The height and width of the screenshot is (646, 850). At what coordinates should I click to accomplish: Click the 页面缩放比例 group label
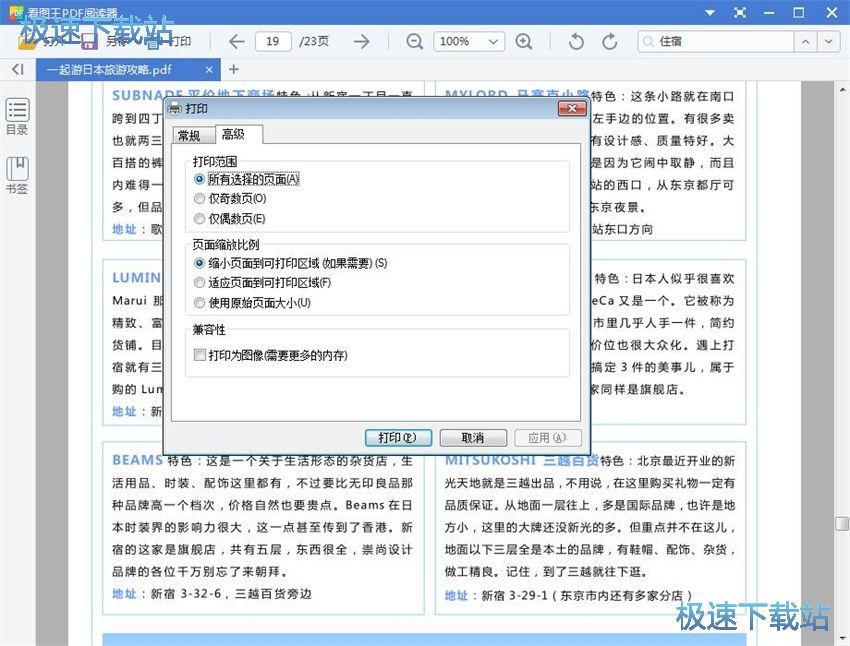[226, 244]
